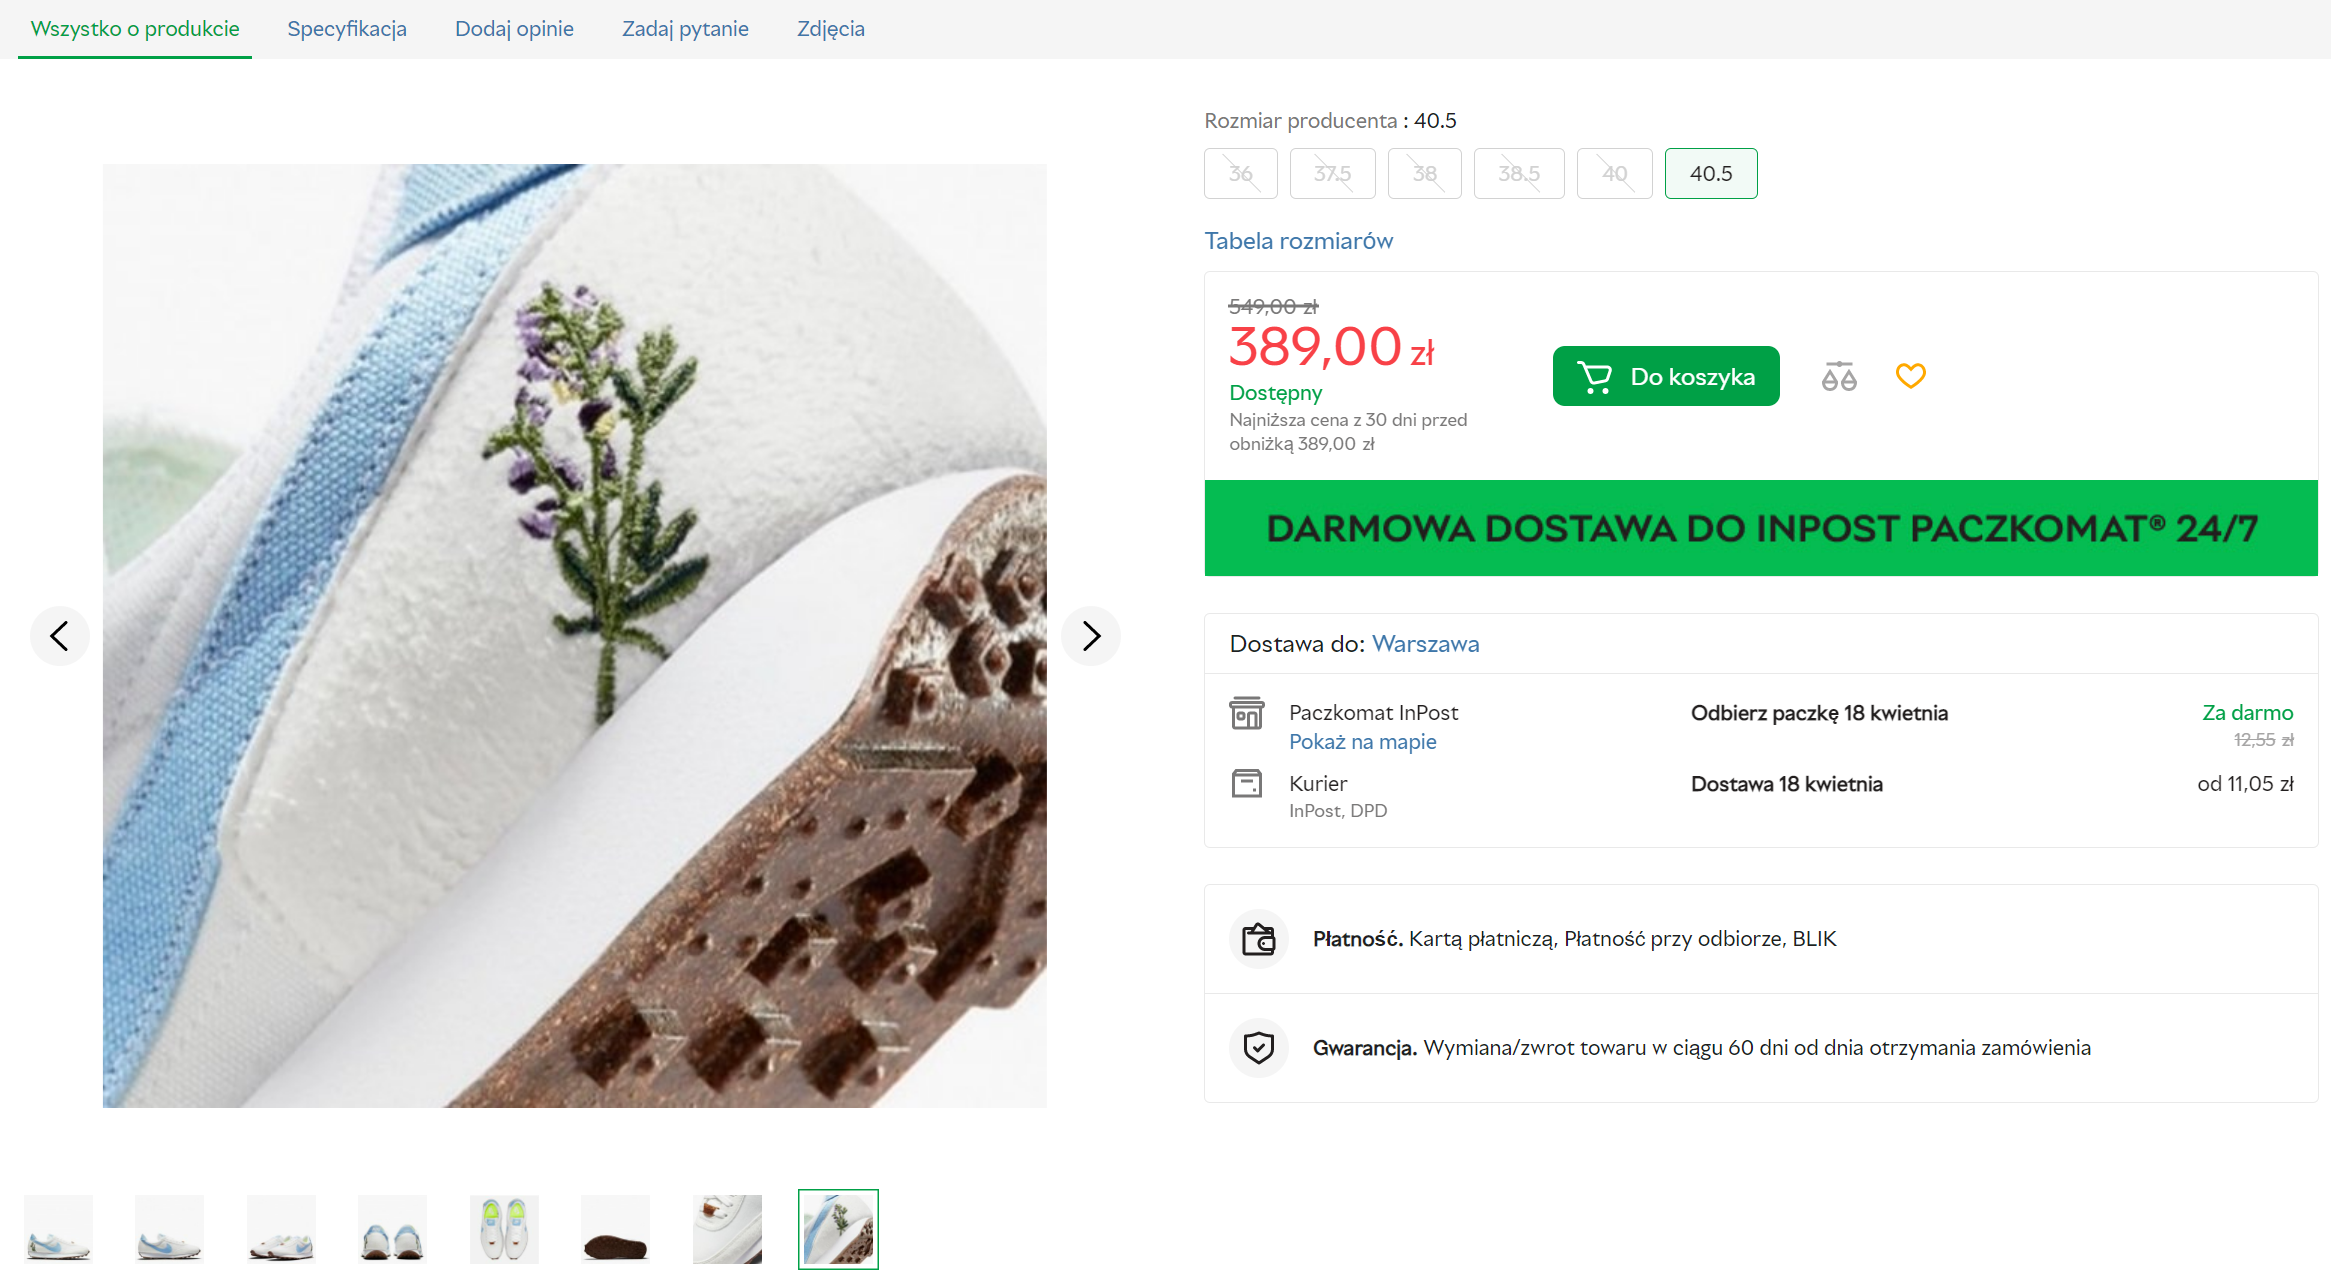This screenshot has height=1274, width=2331.
Task: Click the compare scales icon
Action: point(1838,376)
